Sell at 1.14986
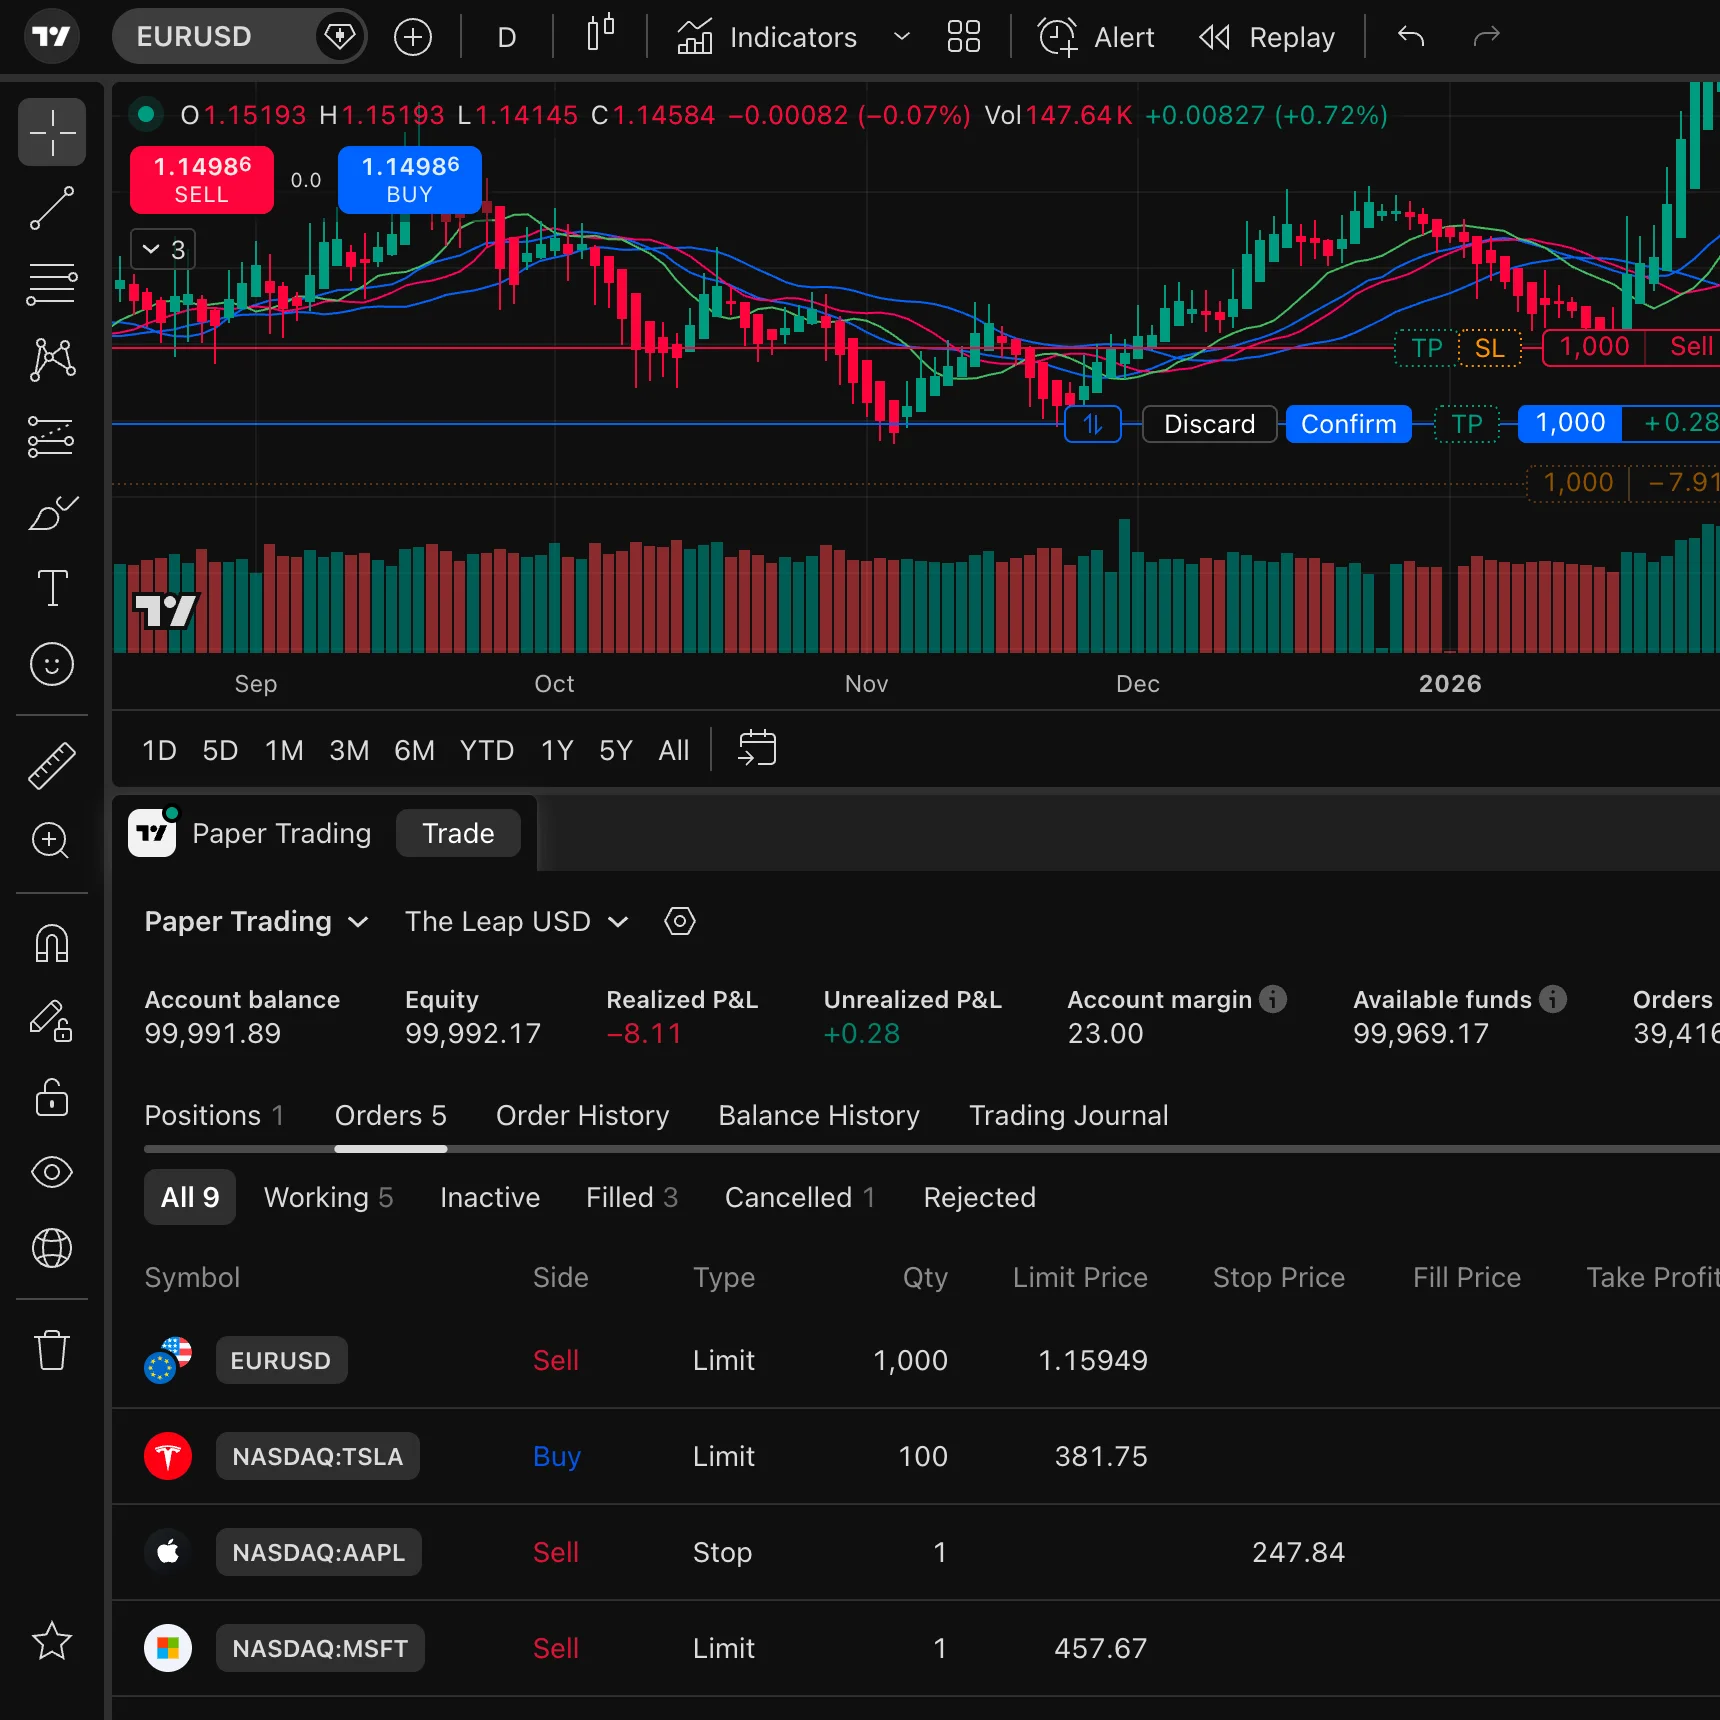This screenshot has height=1720, width=1720. point(202,180)
